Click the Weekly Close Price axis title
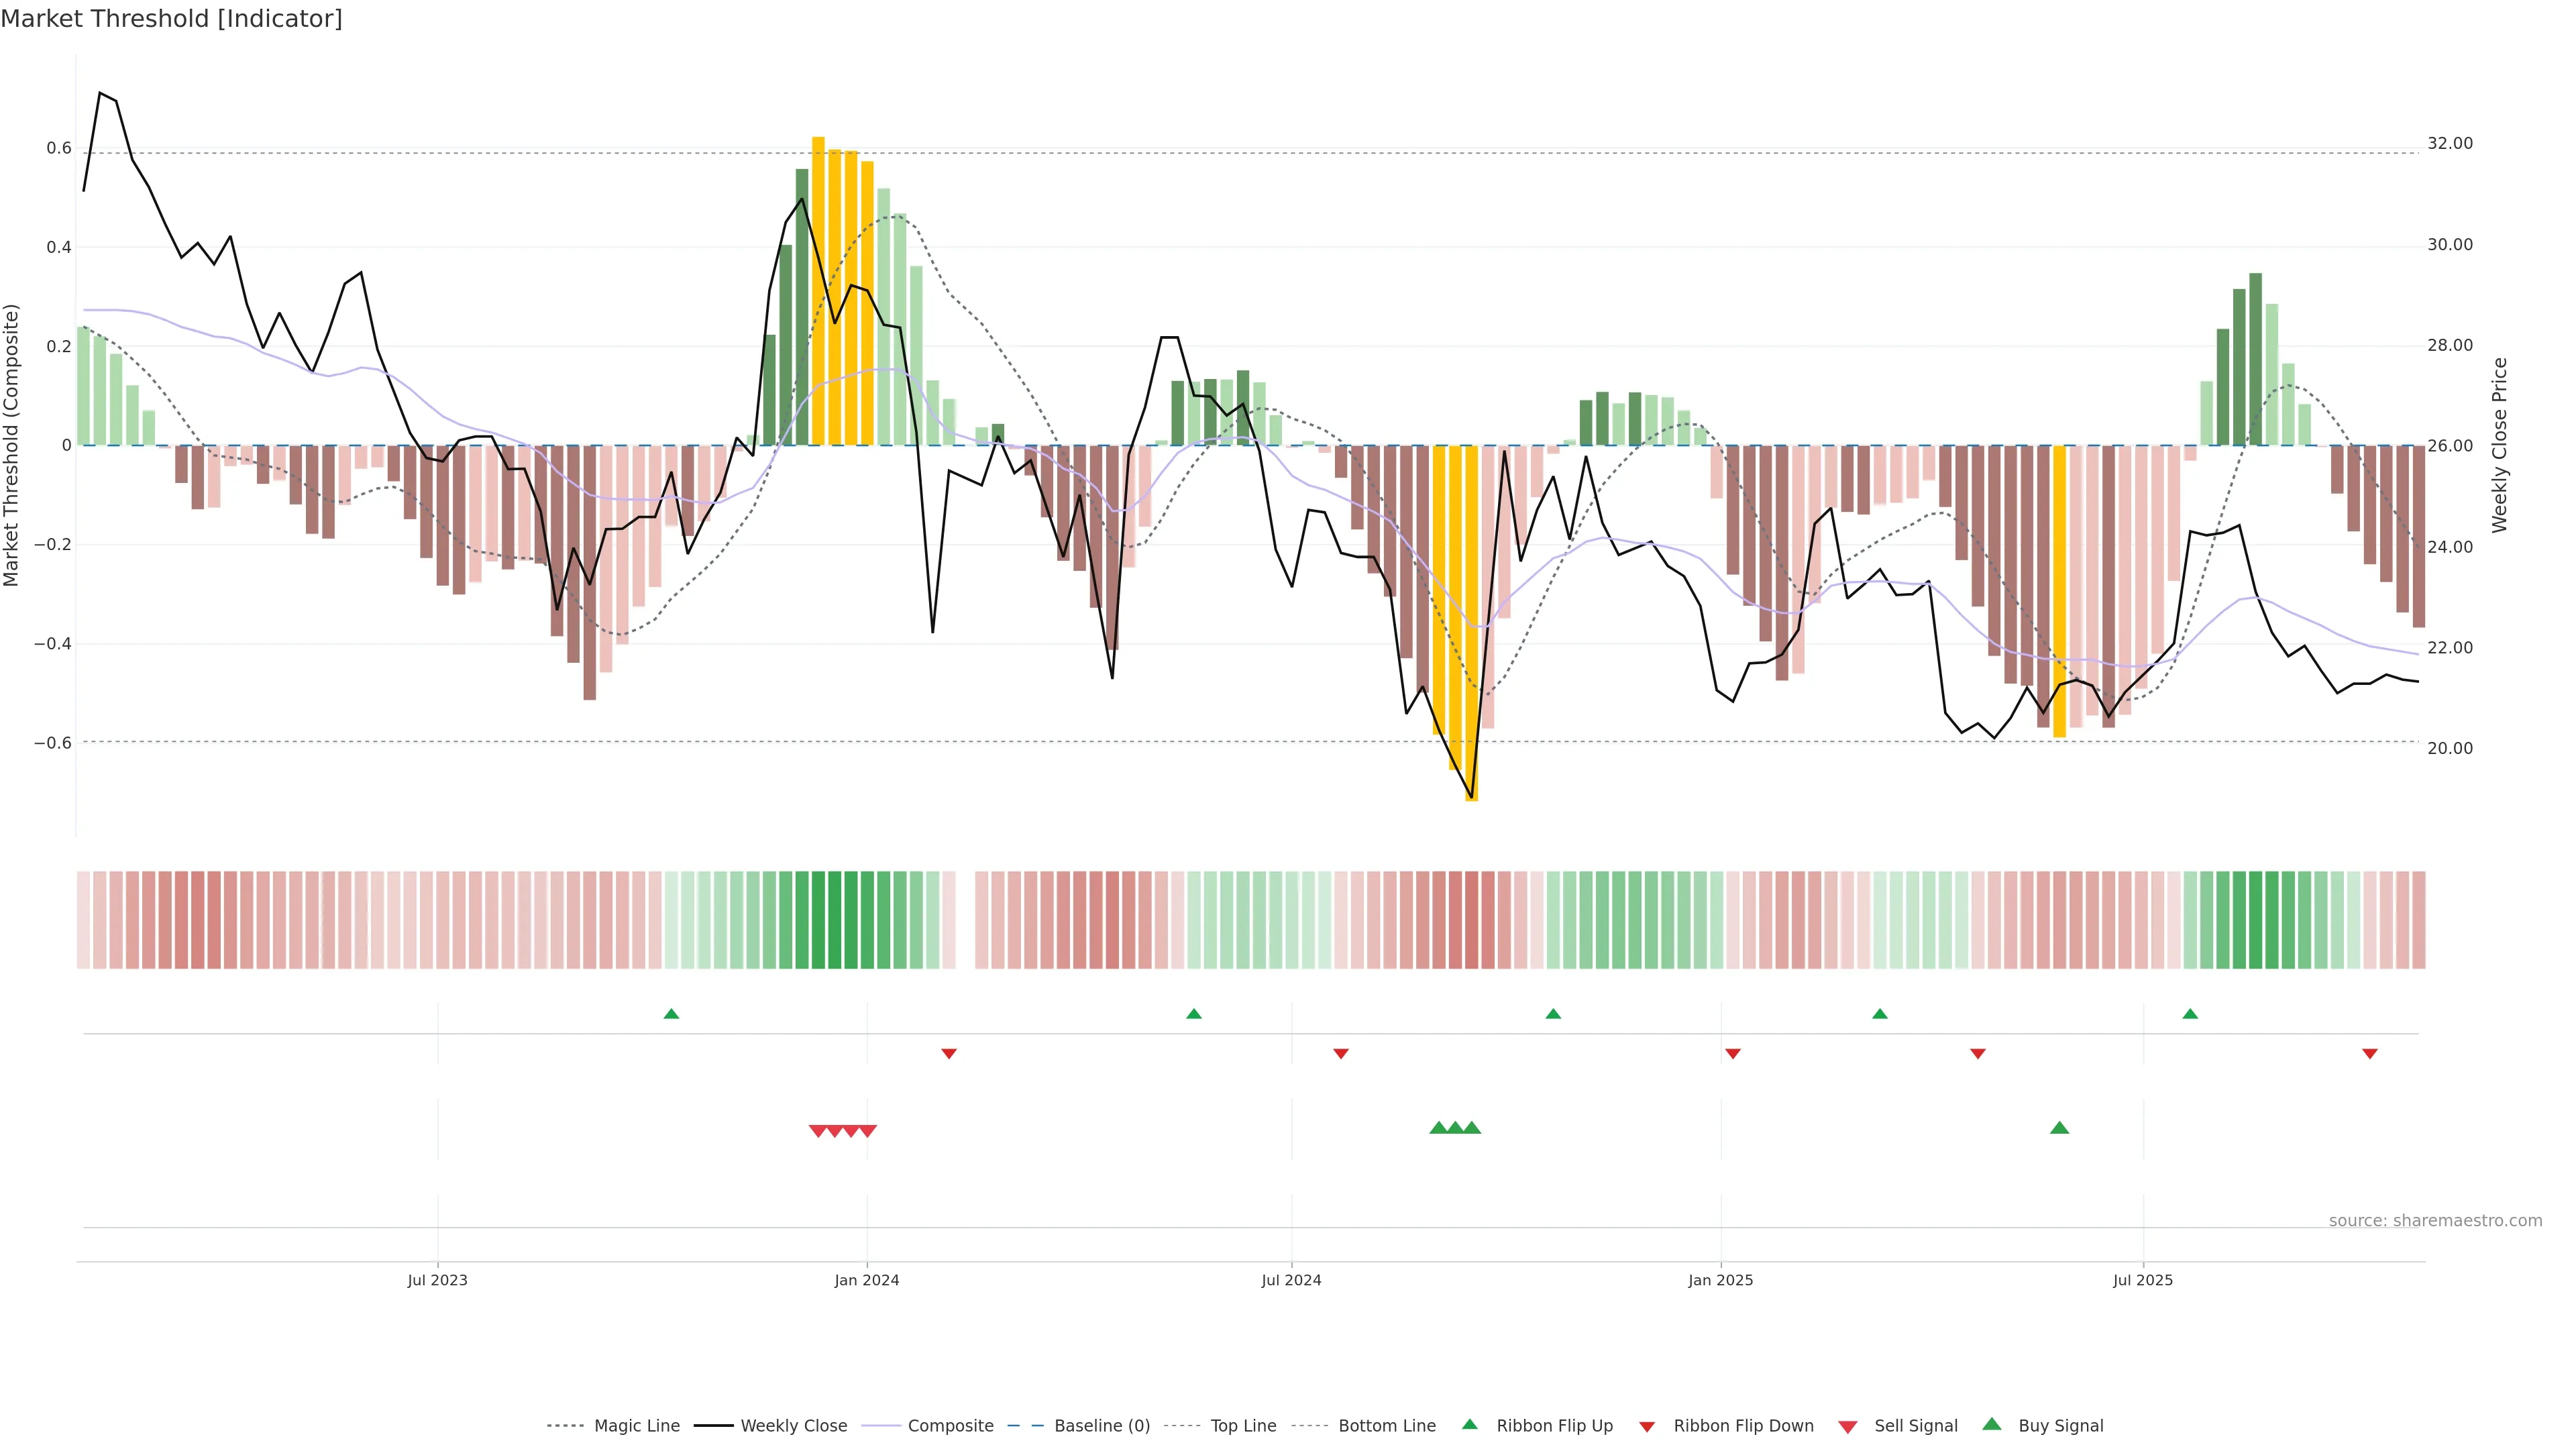Screen dimensions: 2576x1449 (x=2499, y=445)
